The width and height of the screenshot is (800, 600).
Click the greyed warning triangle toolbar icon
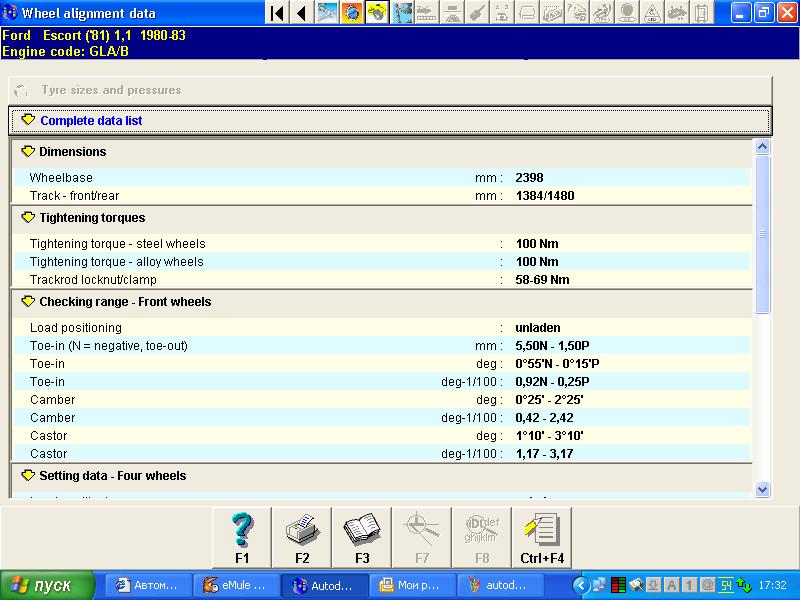click(x=652, y=13)
